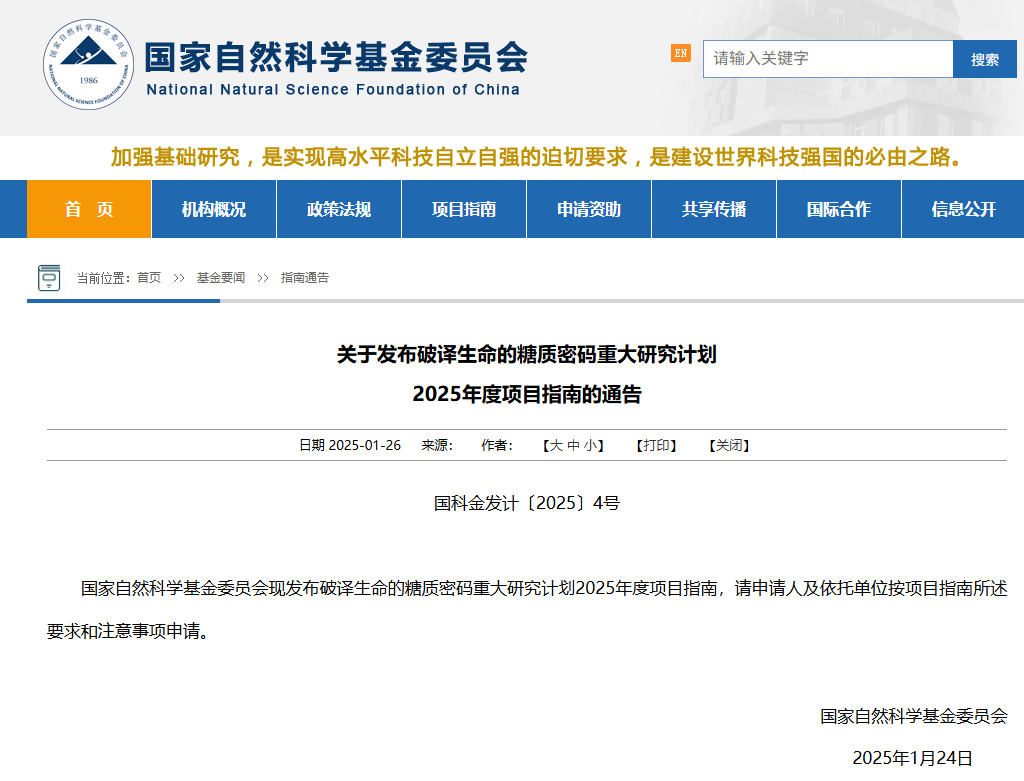Click the yellow slogan banner text
Image resolution: width=1024 pixels, height=781 pixels.
click(535, 157)
